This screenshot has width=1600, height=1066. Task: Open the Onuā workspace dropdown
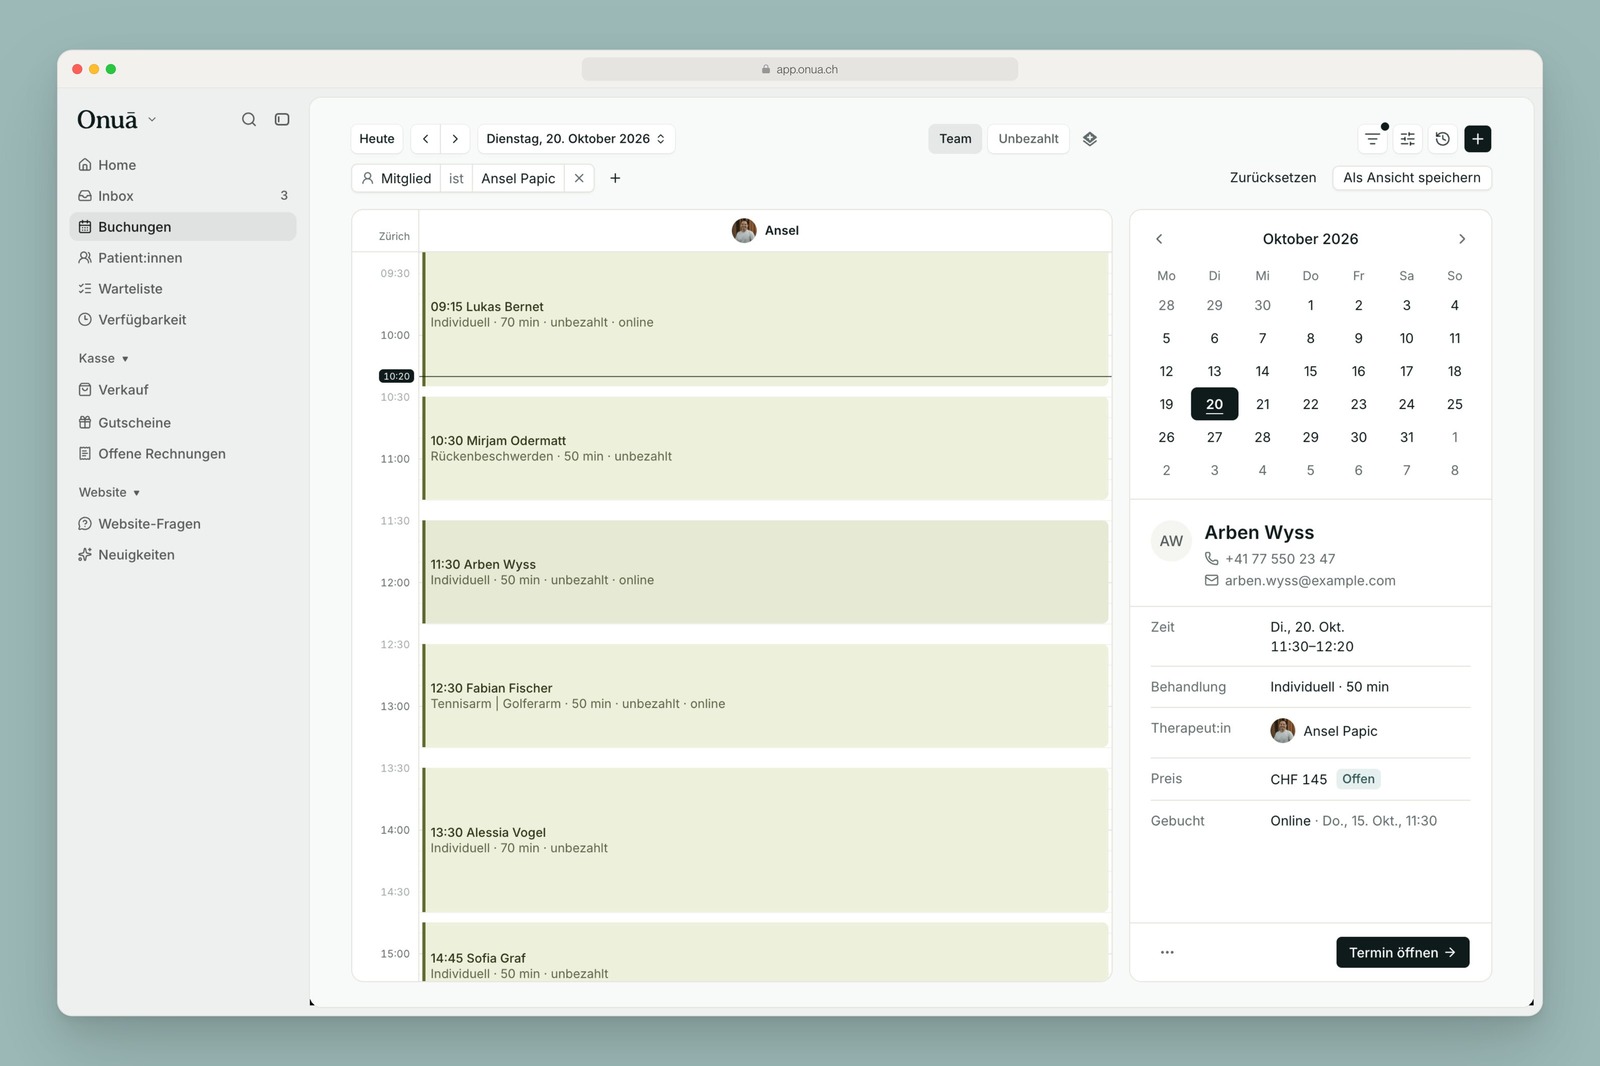tap(117, 119)
